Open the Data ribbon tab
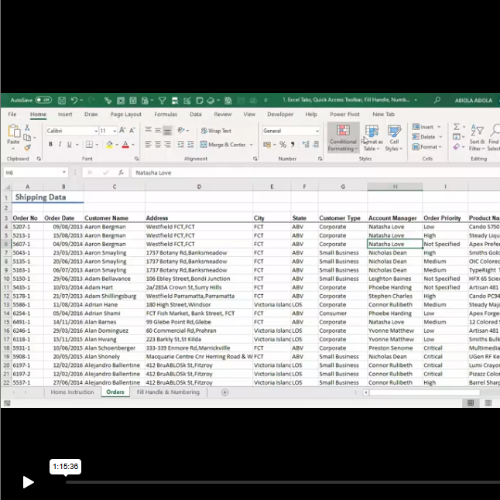 (196, 114)
